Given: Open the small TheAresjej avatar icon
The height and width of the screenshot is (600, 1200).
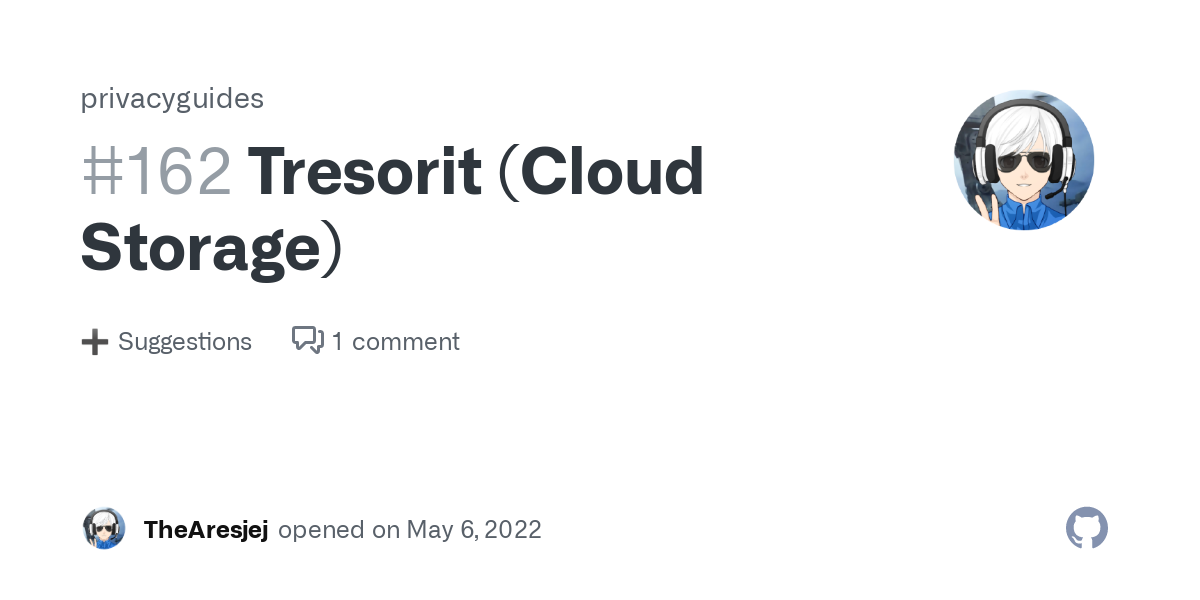Looking at the screenshot, I should tap(104, 528).
